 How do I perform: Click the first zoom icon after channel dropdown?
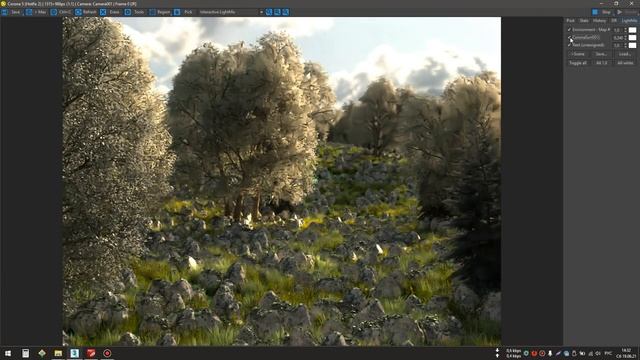(269, 12)
